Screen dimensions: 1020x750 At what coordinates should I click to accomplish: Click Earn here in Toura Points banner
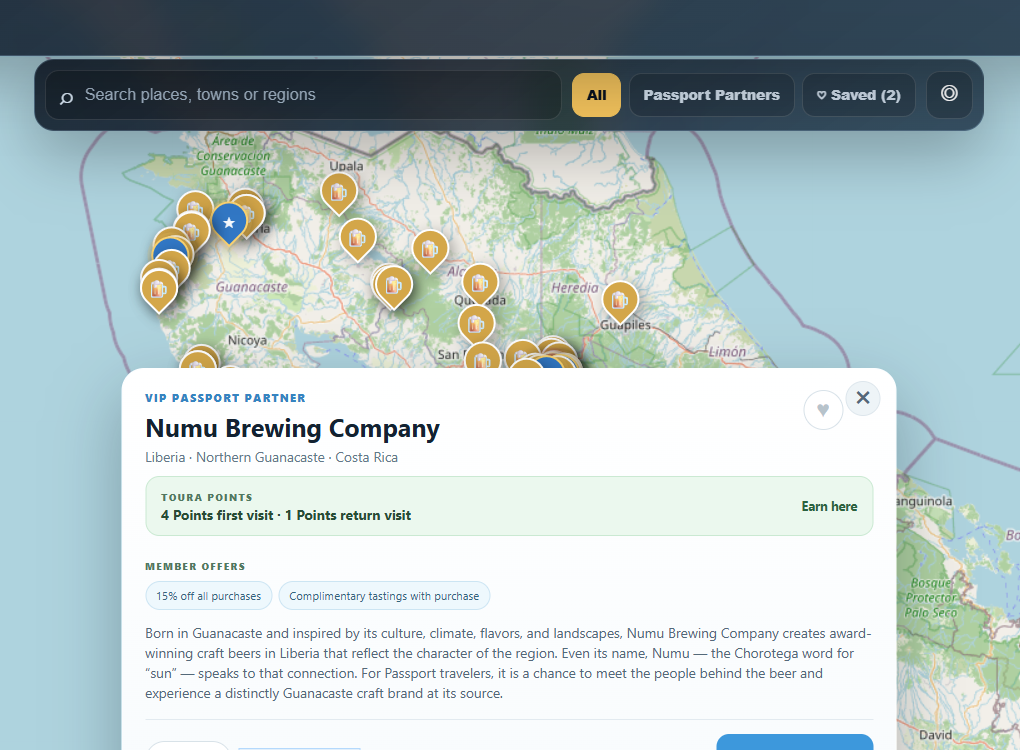pyautogui.click(x=829, y=506)
